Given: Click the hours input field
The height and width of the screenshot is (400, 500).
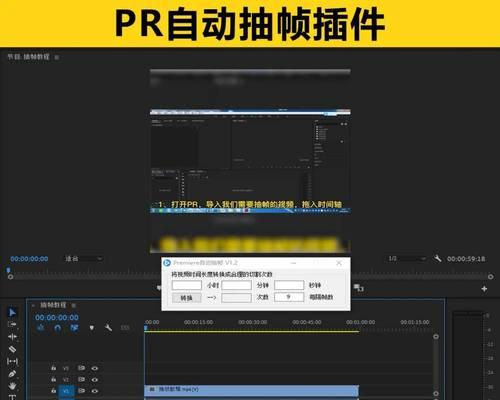Looking at the screenshot, I should click(187, 285).
